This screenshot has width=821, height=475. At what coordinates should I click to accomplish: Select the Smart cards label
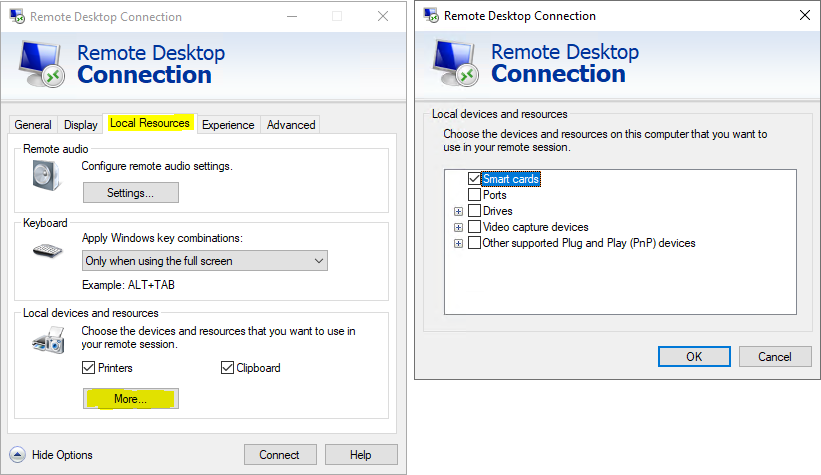point(511,179)
